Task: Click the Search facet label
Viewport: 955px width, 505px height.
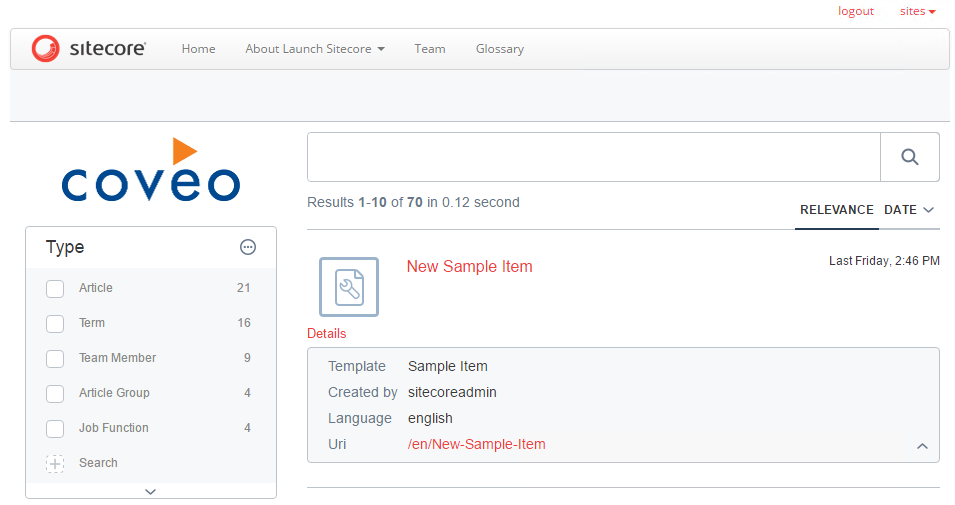Action: coord(98,462)
